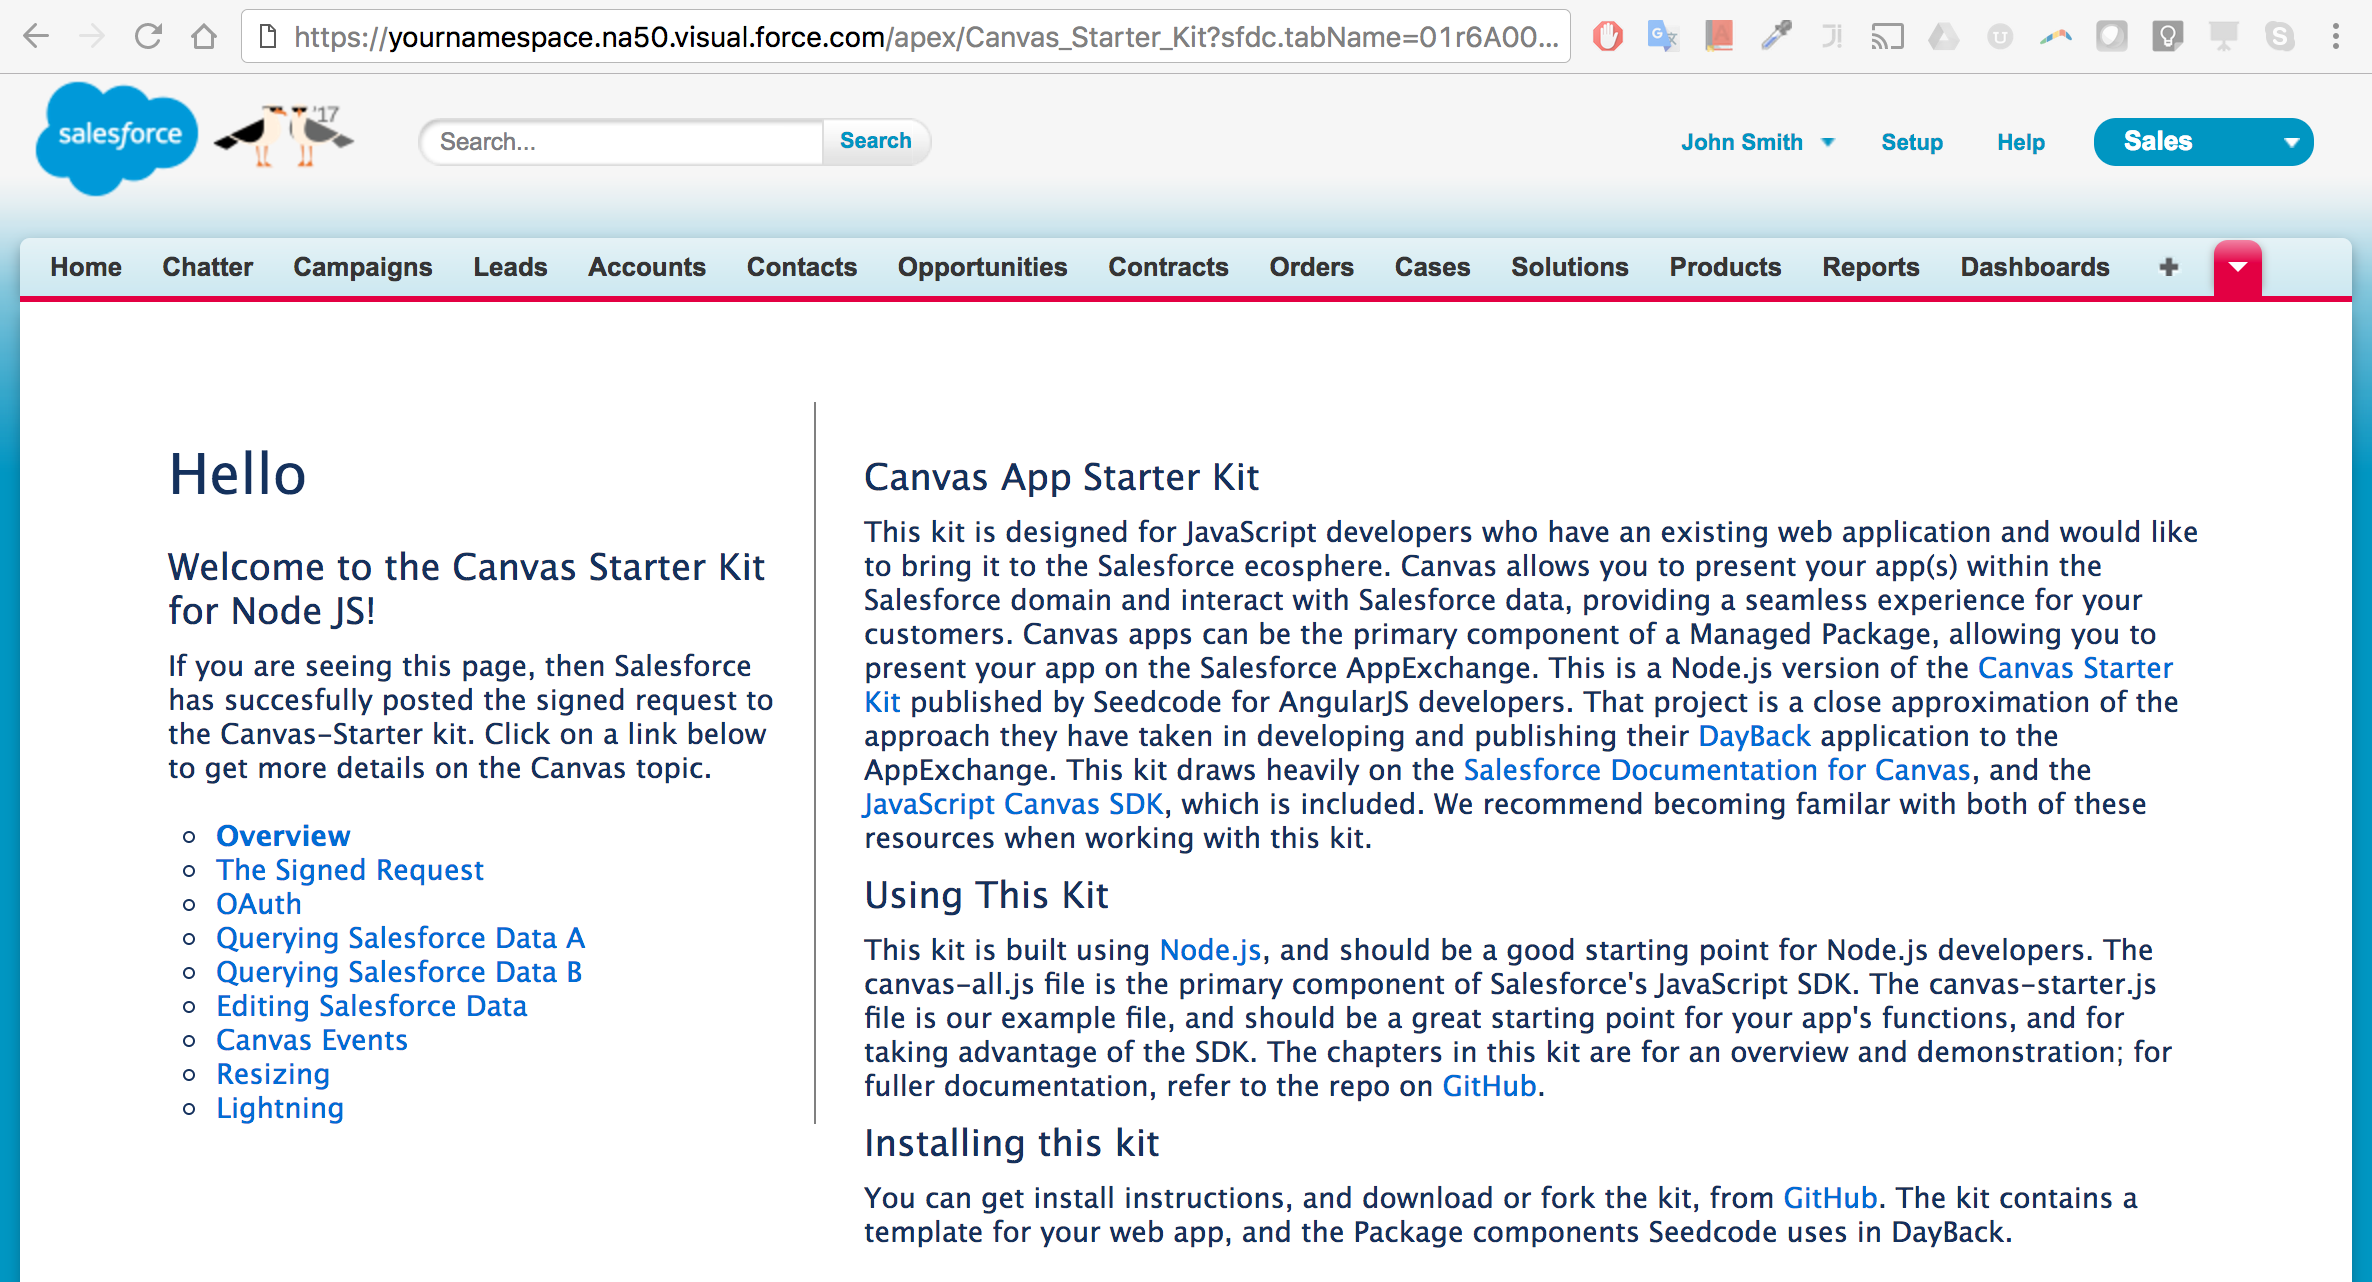Open the Dashboards tab
The width and height of the screenshot is (2372, 1282).
pos(2035,267)
